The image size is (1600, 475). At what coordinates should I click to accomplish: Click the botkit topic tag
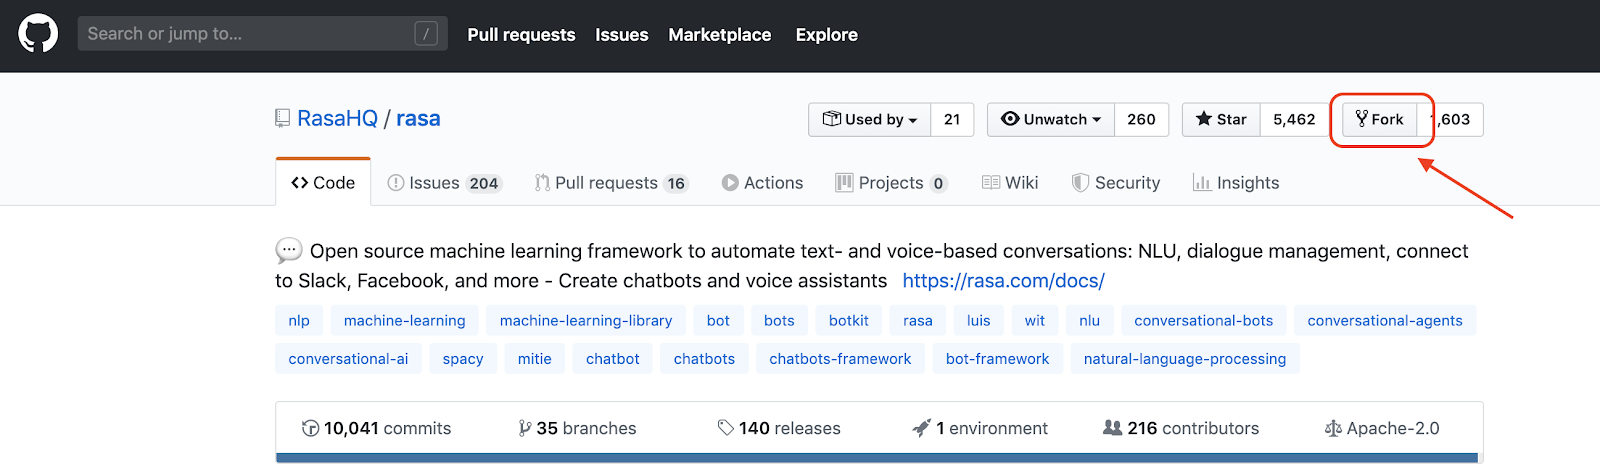tap(849, 321)
